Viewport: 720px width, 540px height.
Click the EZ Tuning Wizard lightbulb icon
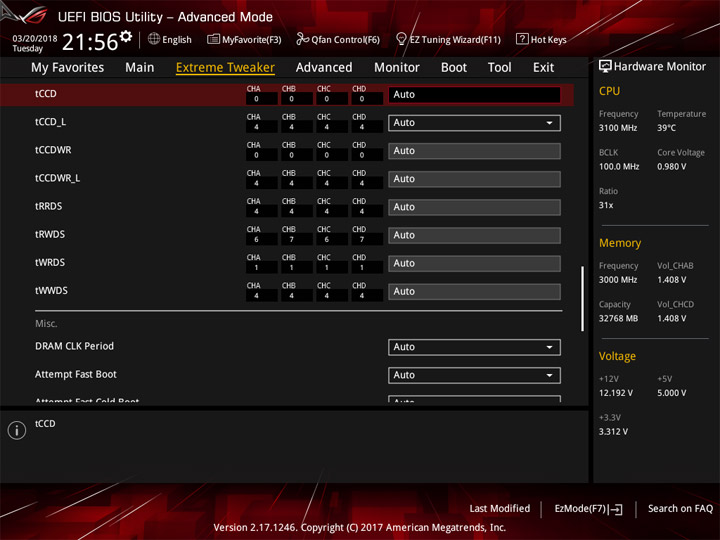401,39
